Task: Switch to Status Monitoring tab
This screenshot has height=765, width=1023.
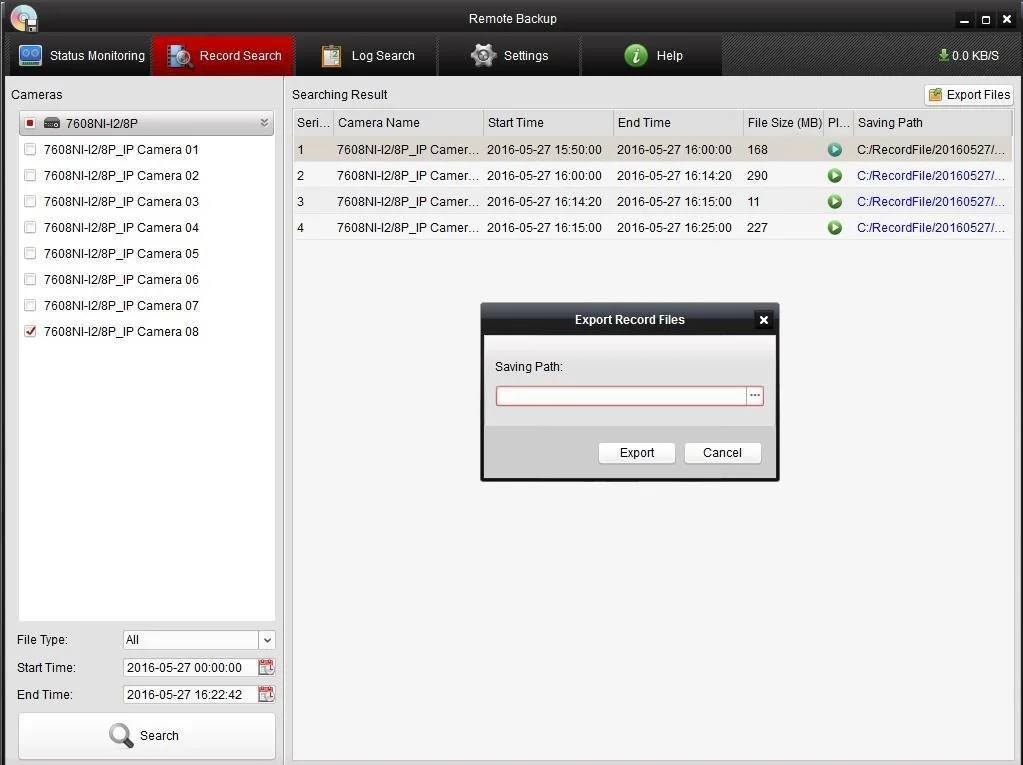Action: coord(81,55)
